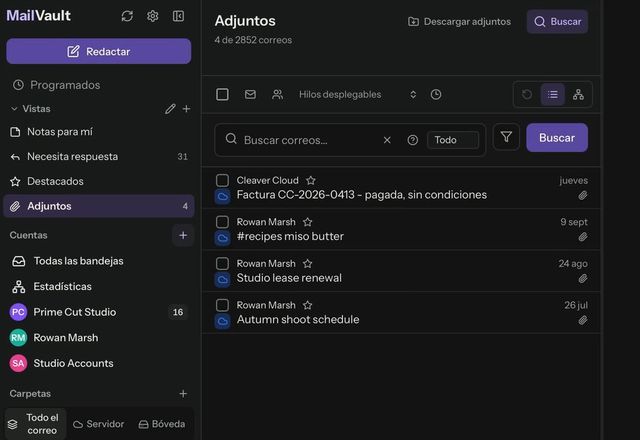This screenshot has width=640, height=440.
Task: Select Prime Cut Studio account
Action: click(99, 312)
